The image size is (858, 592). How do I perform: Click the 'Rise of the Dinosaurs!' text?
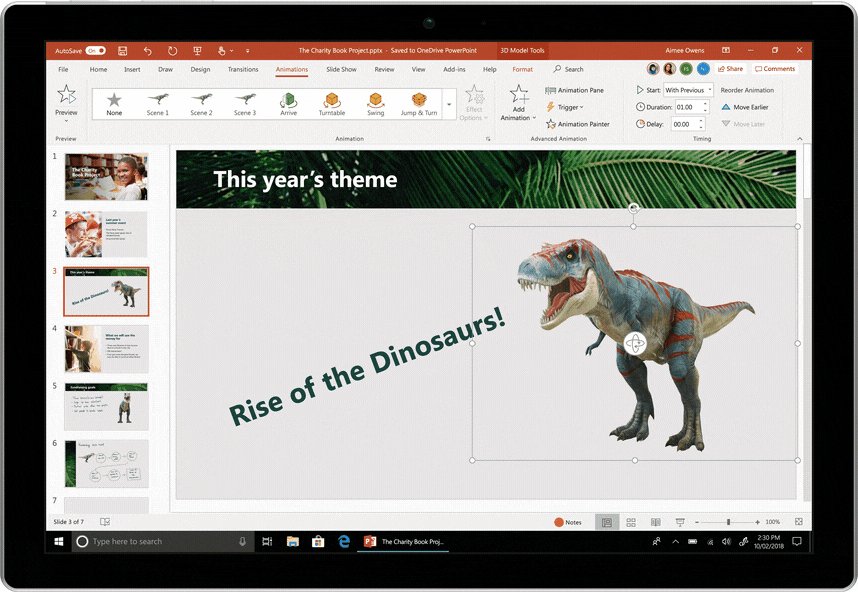pos(366,365)
